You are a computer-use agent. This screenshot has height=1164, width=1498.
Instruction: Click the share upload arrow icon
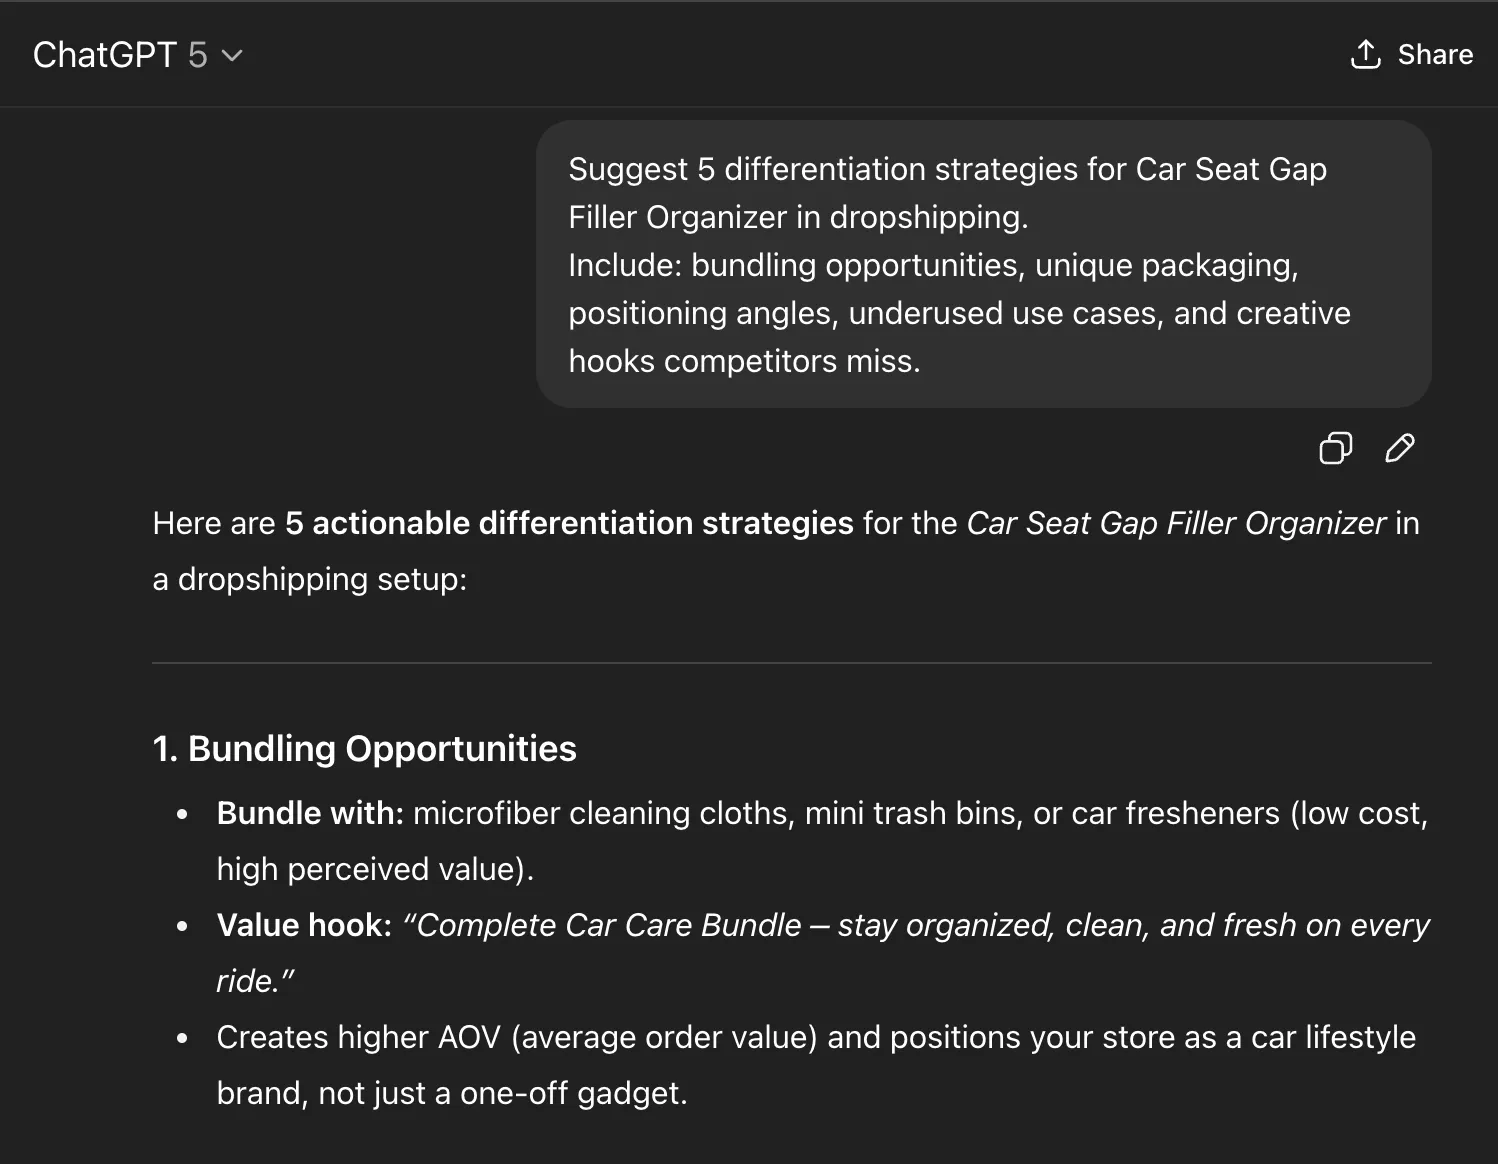tap(1365, 54)
